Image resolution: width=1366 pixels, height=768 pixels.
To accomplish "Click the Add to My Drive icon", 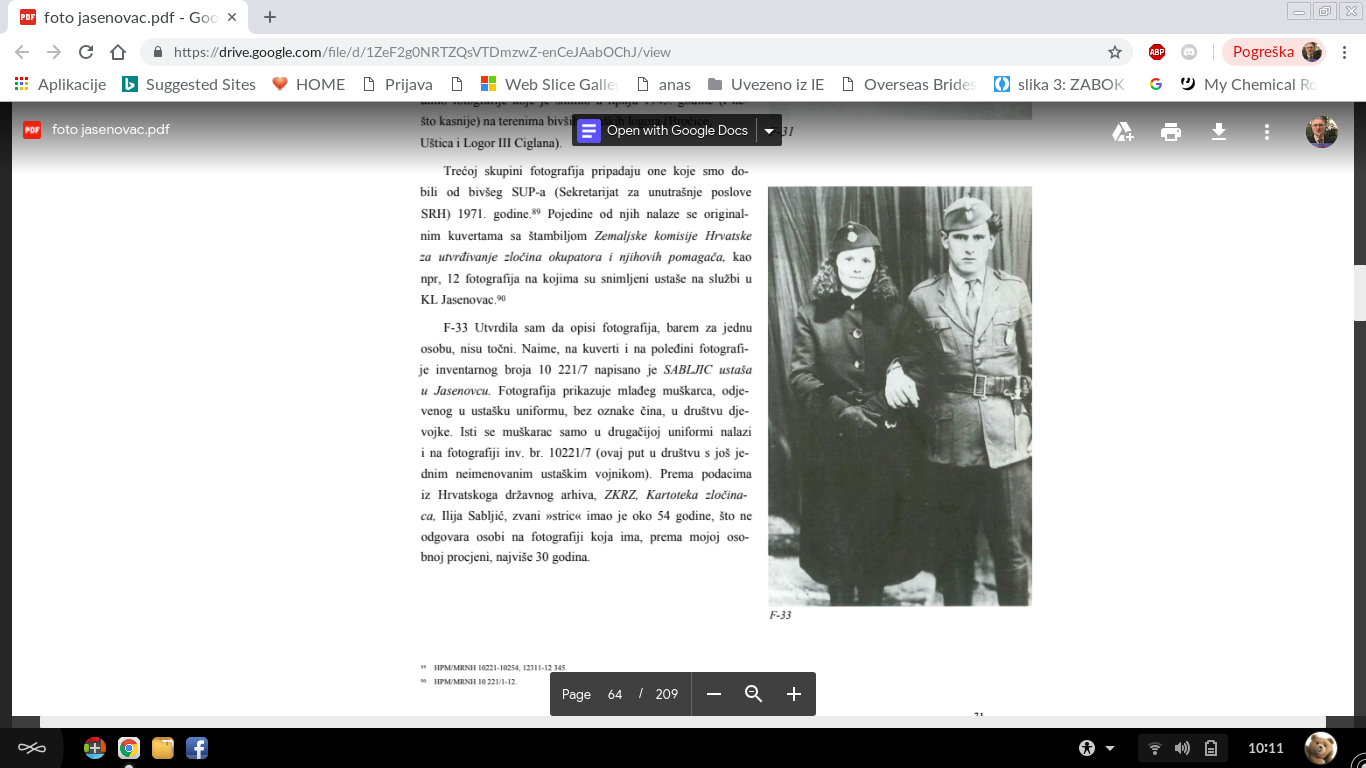I will [1123, 132].
